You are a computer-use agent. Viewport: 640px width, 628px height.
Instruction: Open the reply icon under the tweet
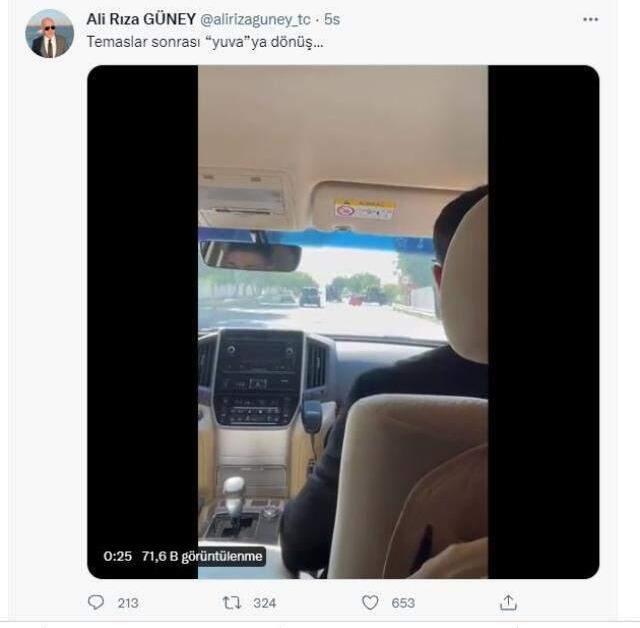click(x=96, y=602)
